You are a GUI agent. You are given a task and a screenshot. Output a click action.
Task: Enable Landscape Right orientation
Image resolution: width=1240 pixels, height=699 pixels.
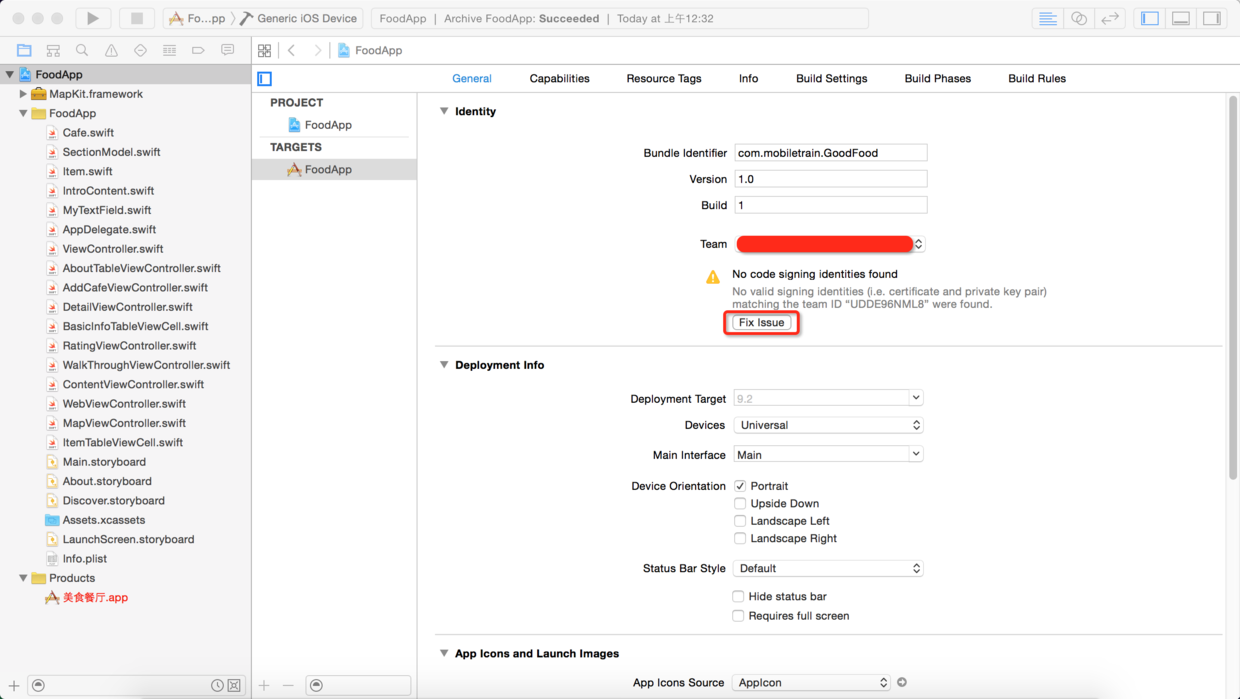[740, 538]
